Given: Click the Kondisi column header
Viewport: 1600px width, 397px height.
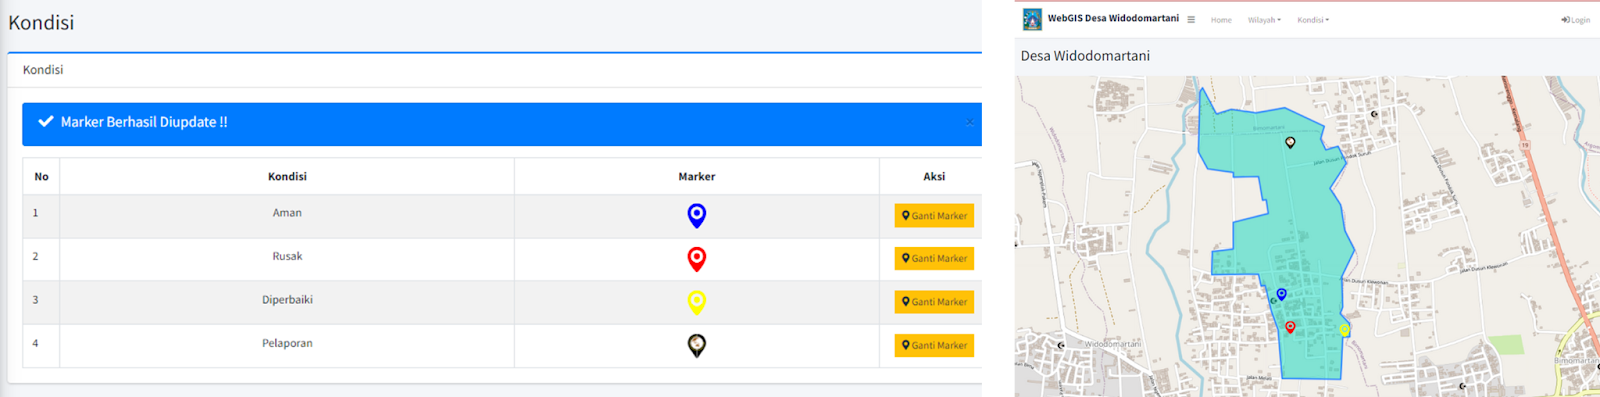Looking at the screenshot, I should (x=287, y=176).
